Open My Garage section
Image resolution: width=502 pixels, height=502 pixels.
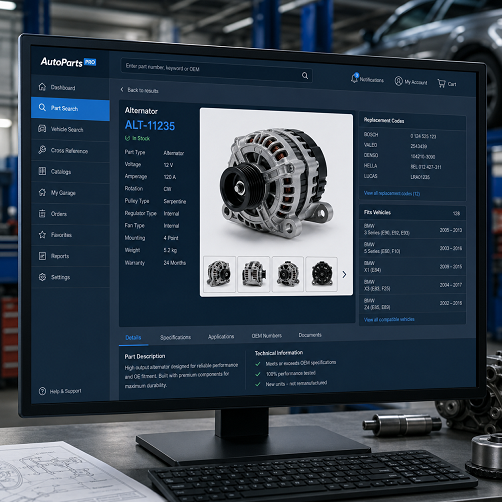pos(70,193)
